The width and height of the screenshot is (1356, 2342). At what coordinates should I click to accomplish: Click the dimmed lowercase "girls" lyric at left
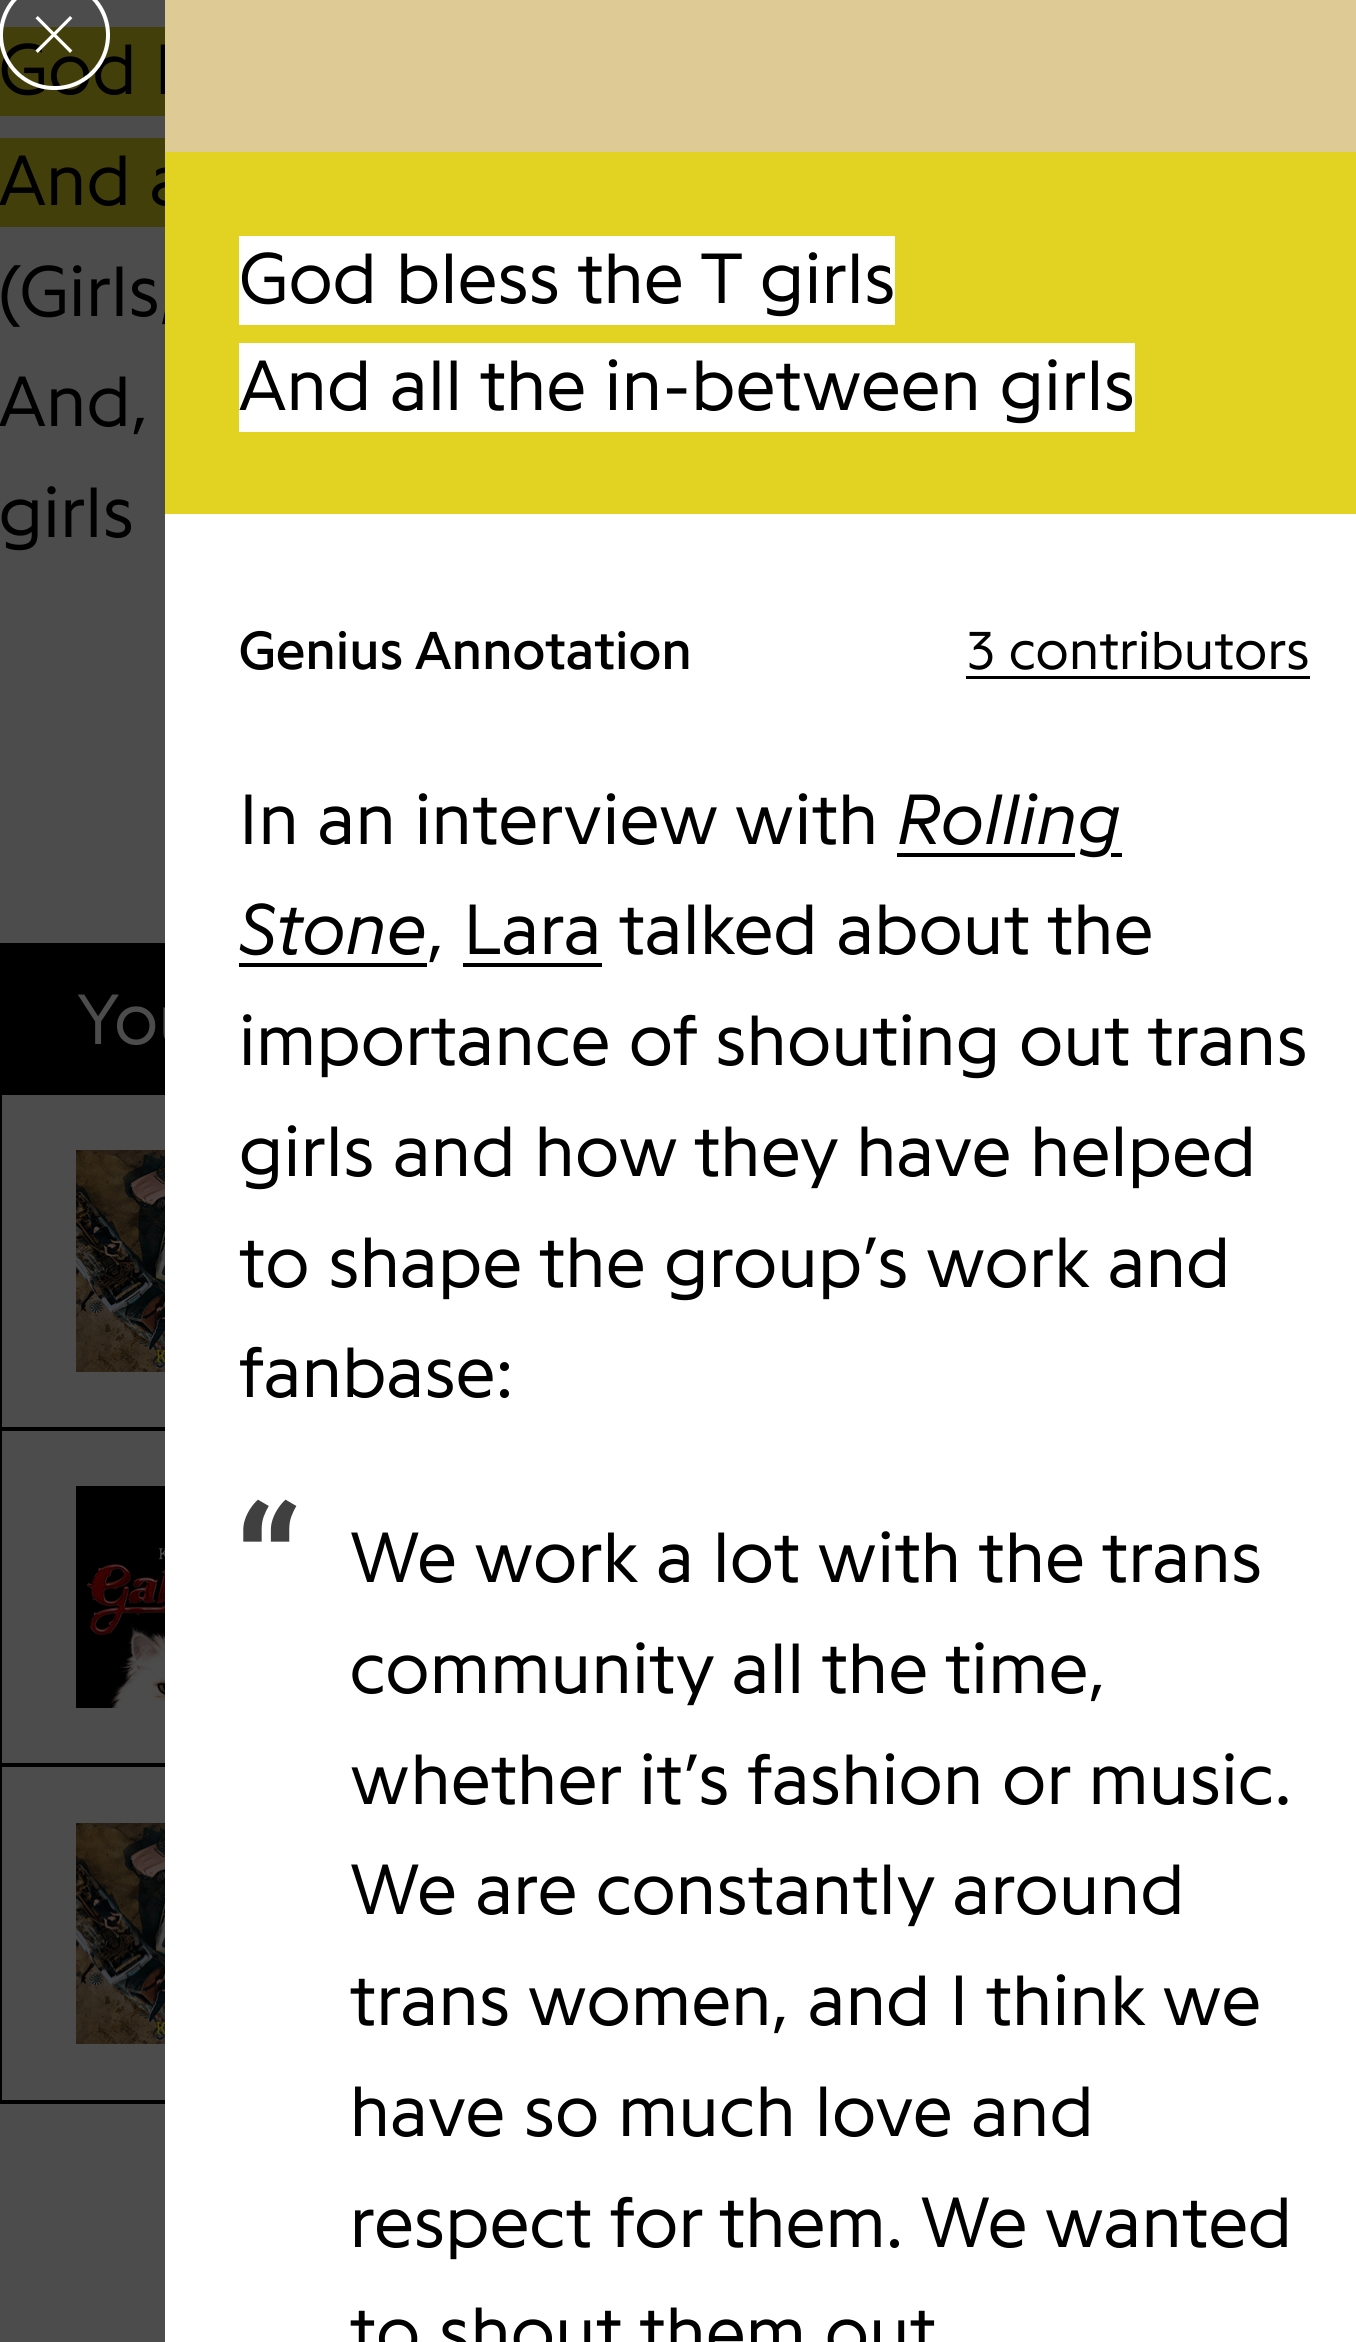66,514
